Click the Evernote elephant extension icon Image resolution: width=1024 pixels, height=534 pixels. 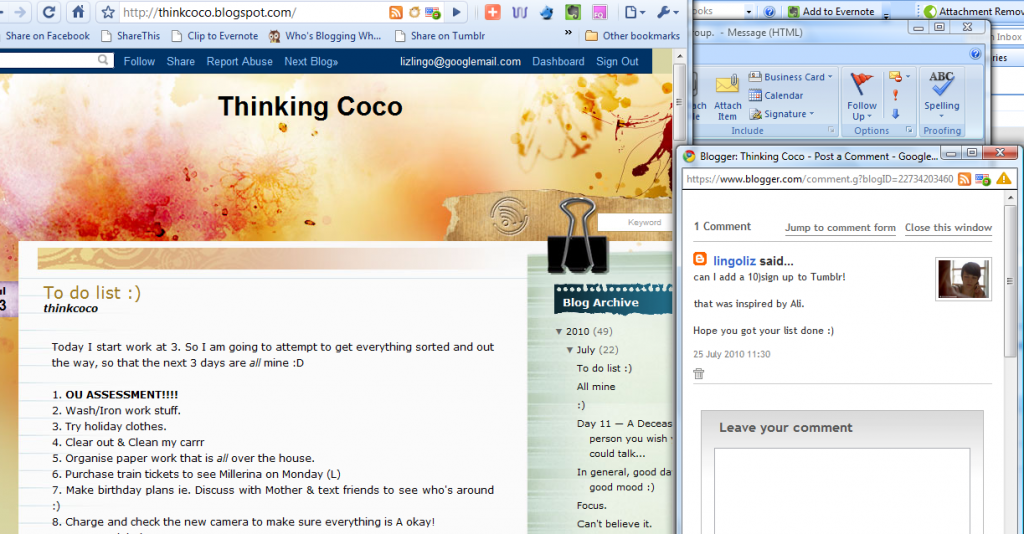click(571, 13)
